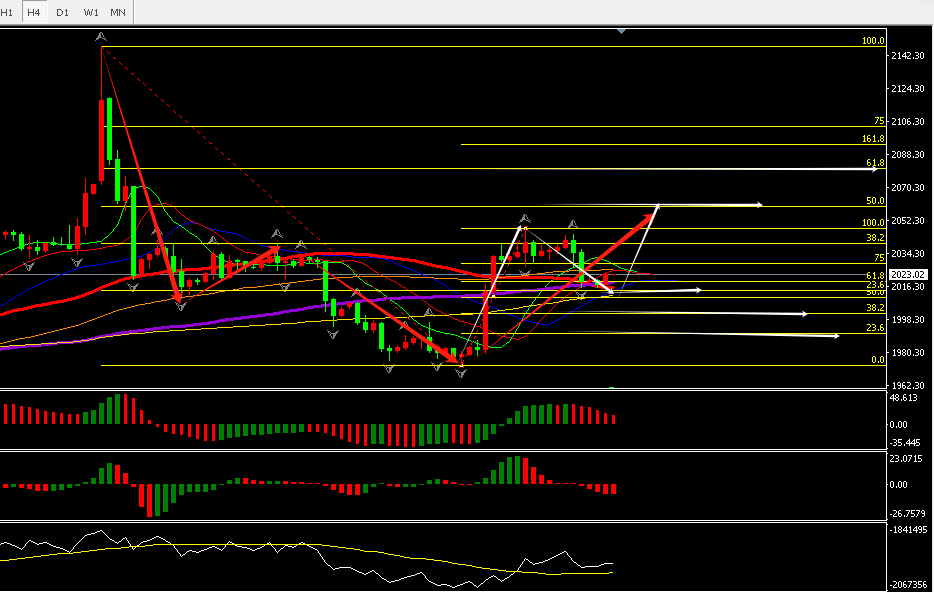Click the 2142.30 price on the axis
The height and width of the screenshot is (592, 934).
click(x=906, y=56)
